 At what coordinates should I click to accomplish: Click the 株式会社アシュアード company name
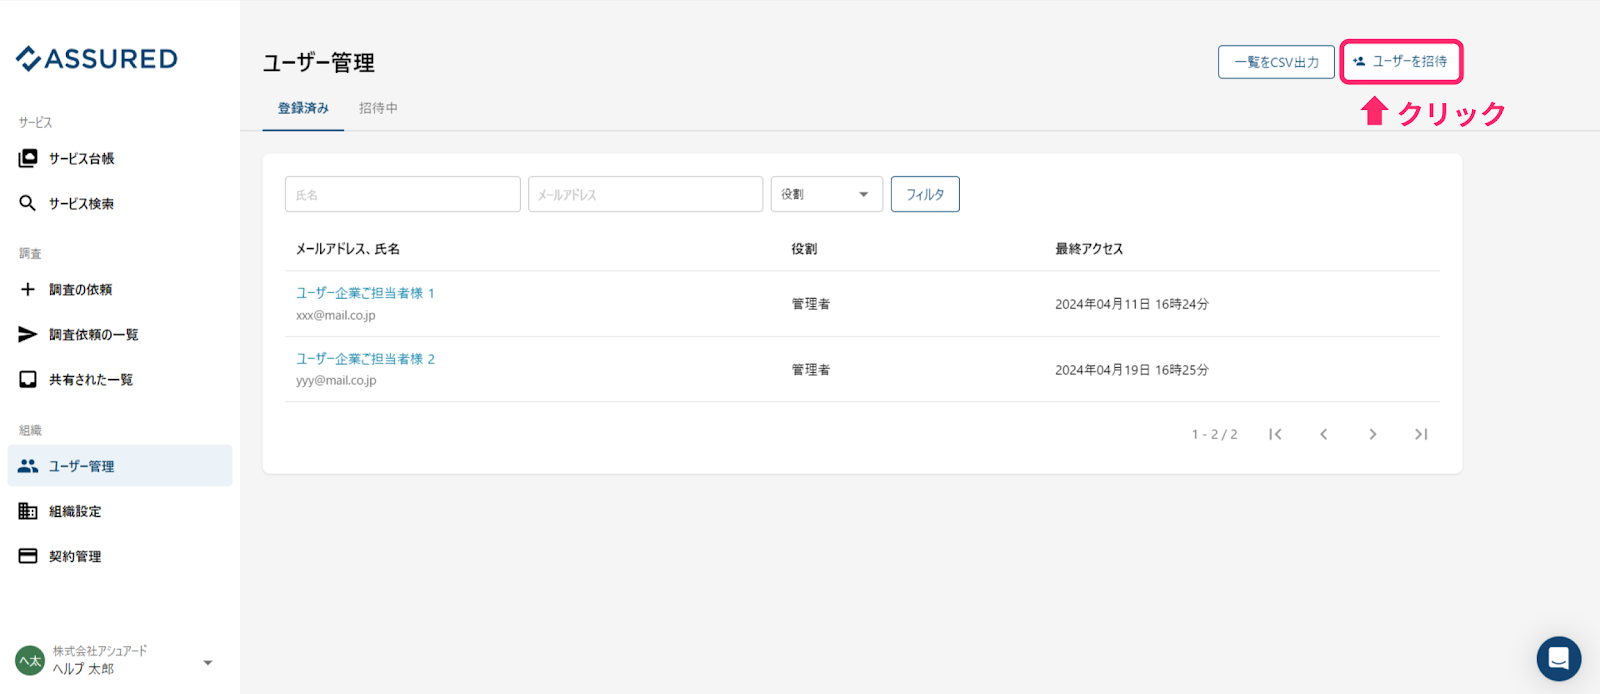pos(100,651)
